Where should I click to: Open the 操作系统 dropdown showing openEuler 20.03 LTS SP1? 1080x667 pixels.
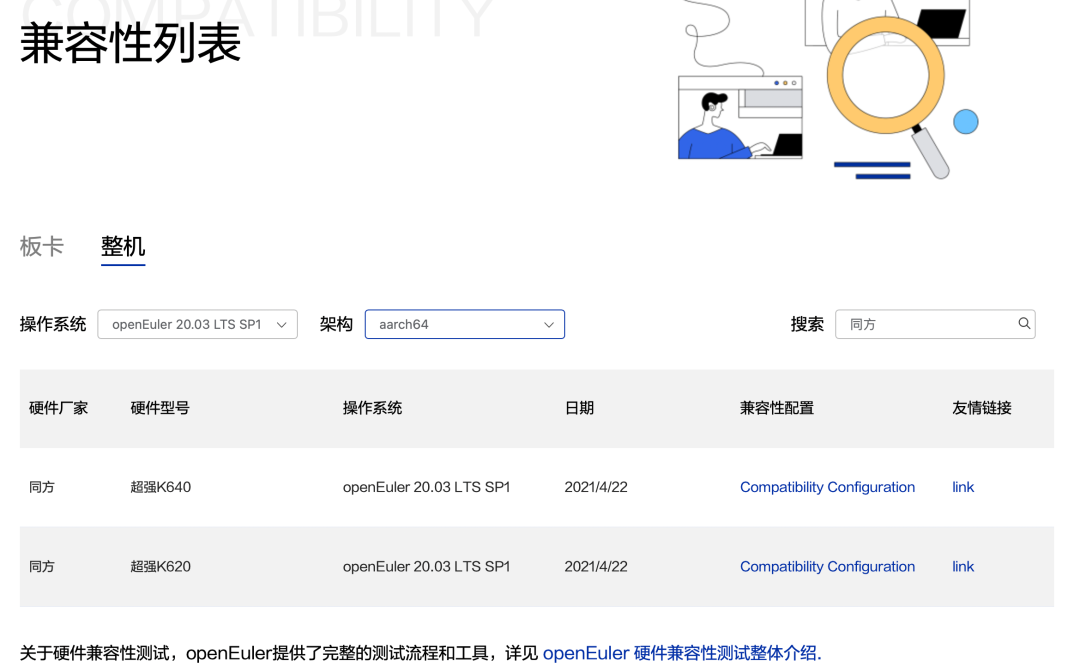(x=198, y=325)
